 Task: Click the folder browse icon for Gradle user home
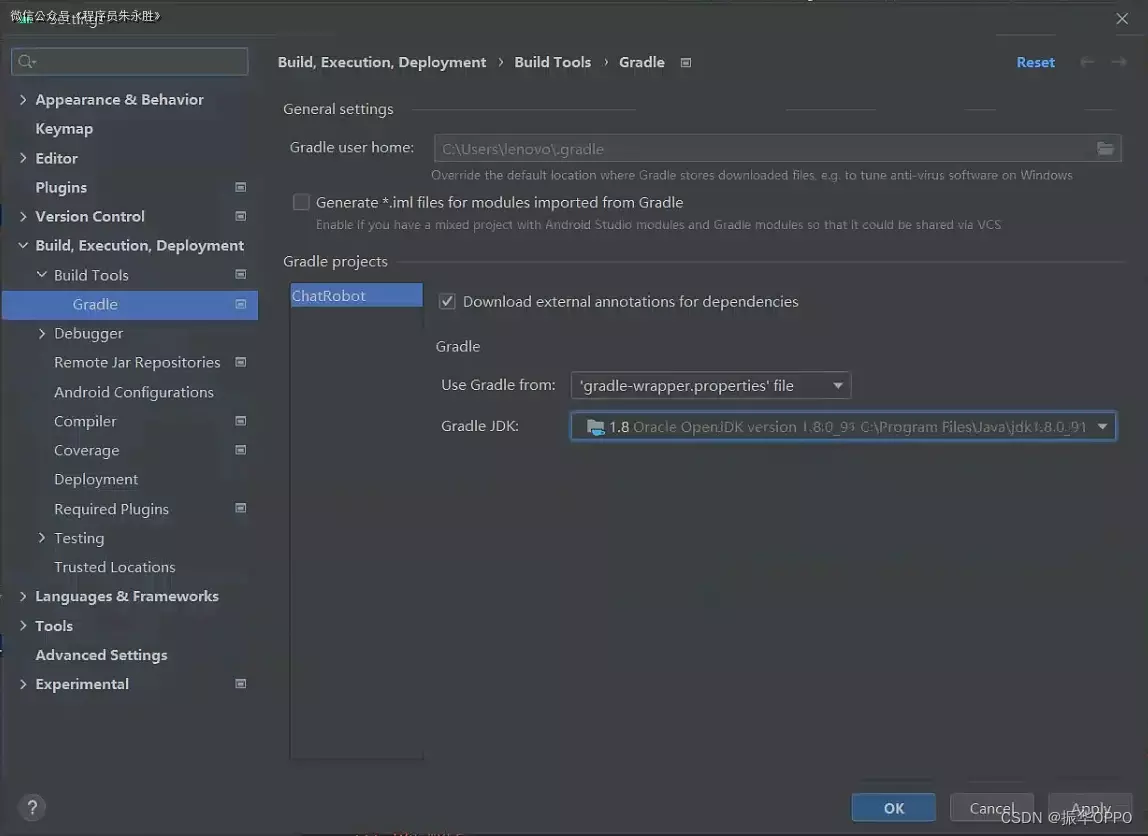tap(1105, 149)
